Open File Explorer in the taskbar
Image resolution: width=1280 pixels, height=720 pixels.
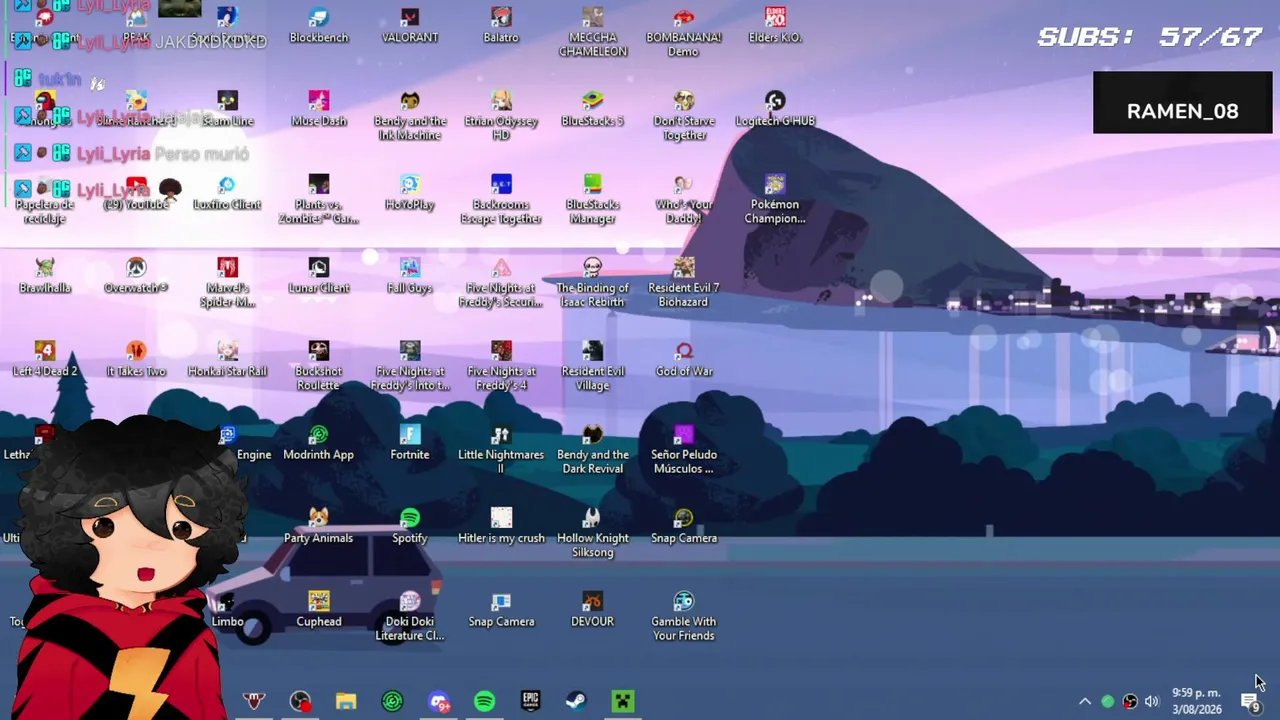click(x=346, y=701)
